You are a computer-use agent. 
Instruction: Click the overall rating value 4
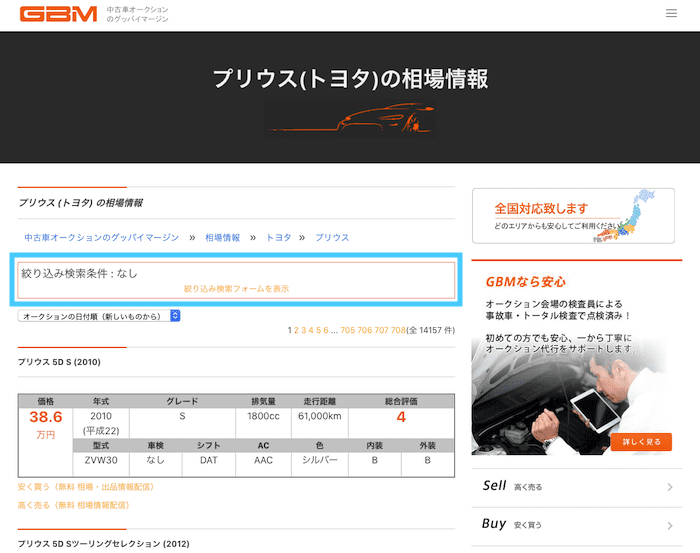[401, 417]
